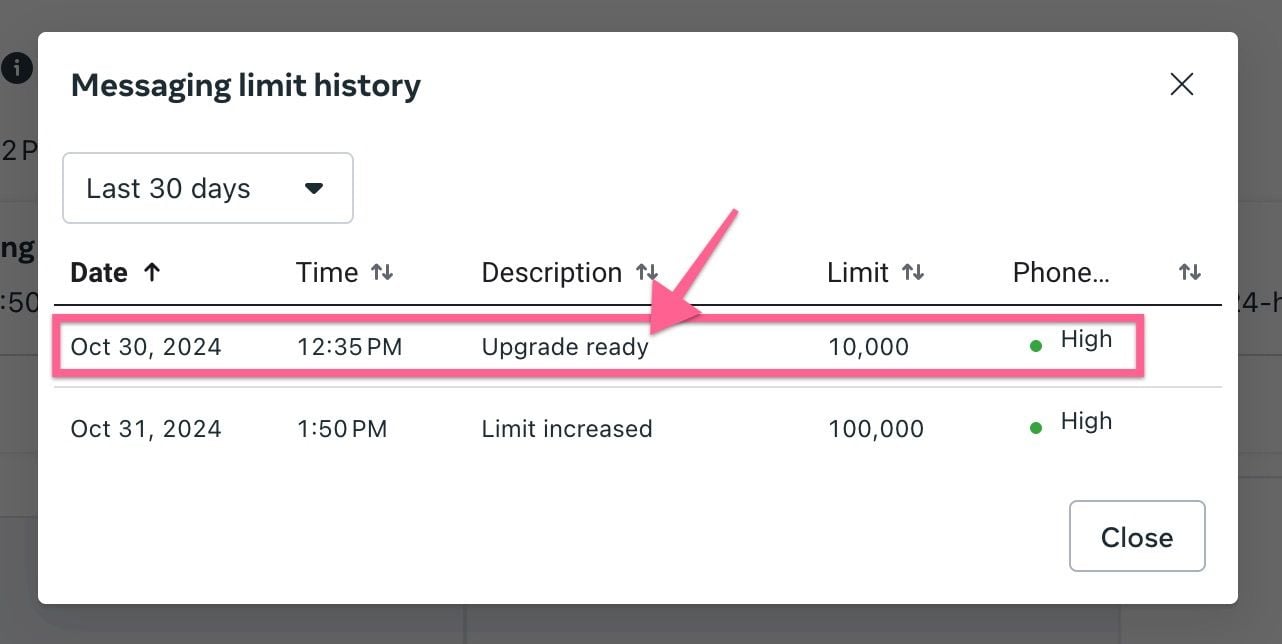Click the dropdown caret arrow icon
Screen dimensions: 1282x644
pyautogui.click(x=314, y=188)
